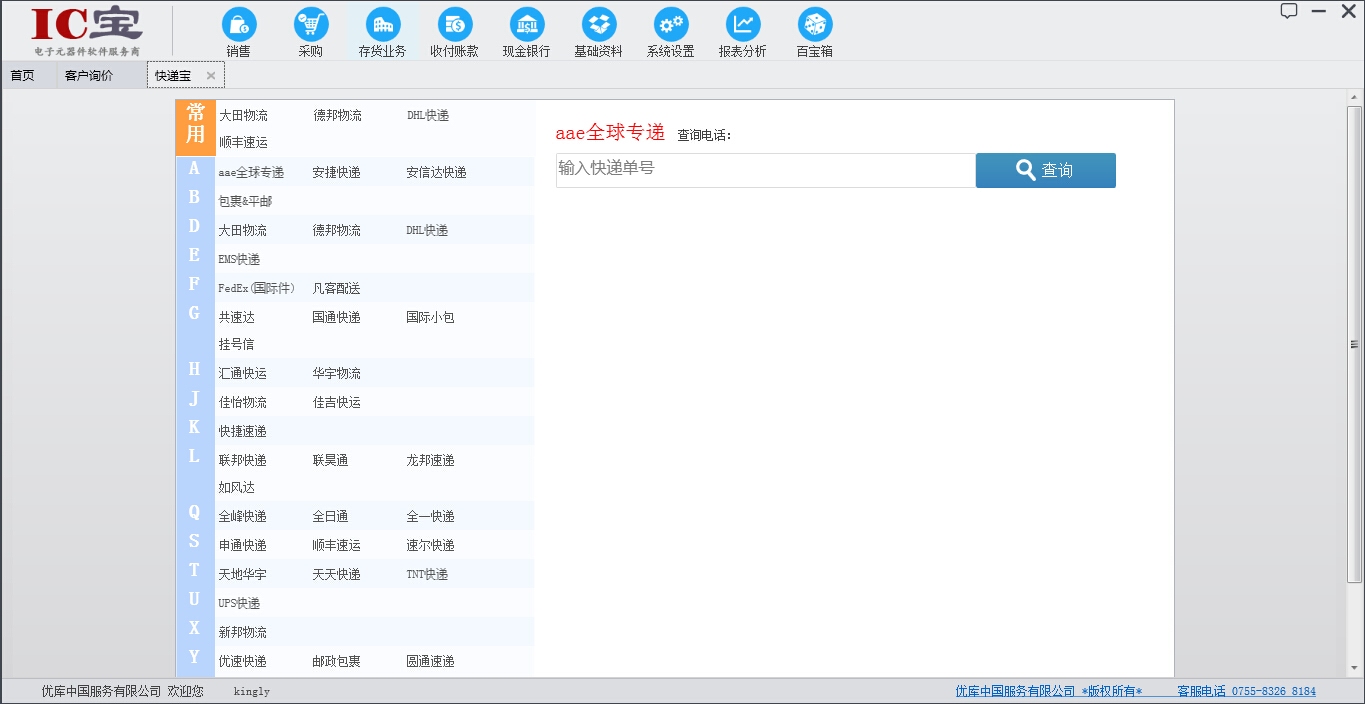Image resolution: width=1365 pixels, height=704 pixels.
Task: Pick 华宇物流 courier
Action: [336, 374]
